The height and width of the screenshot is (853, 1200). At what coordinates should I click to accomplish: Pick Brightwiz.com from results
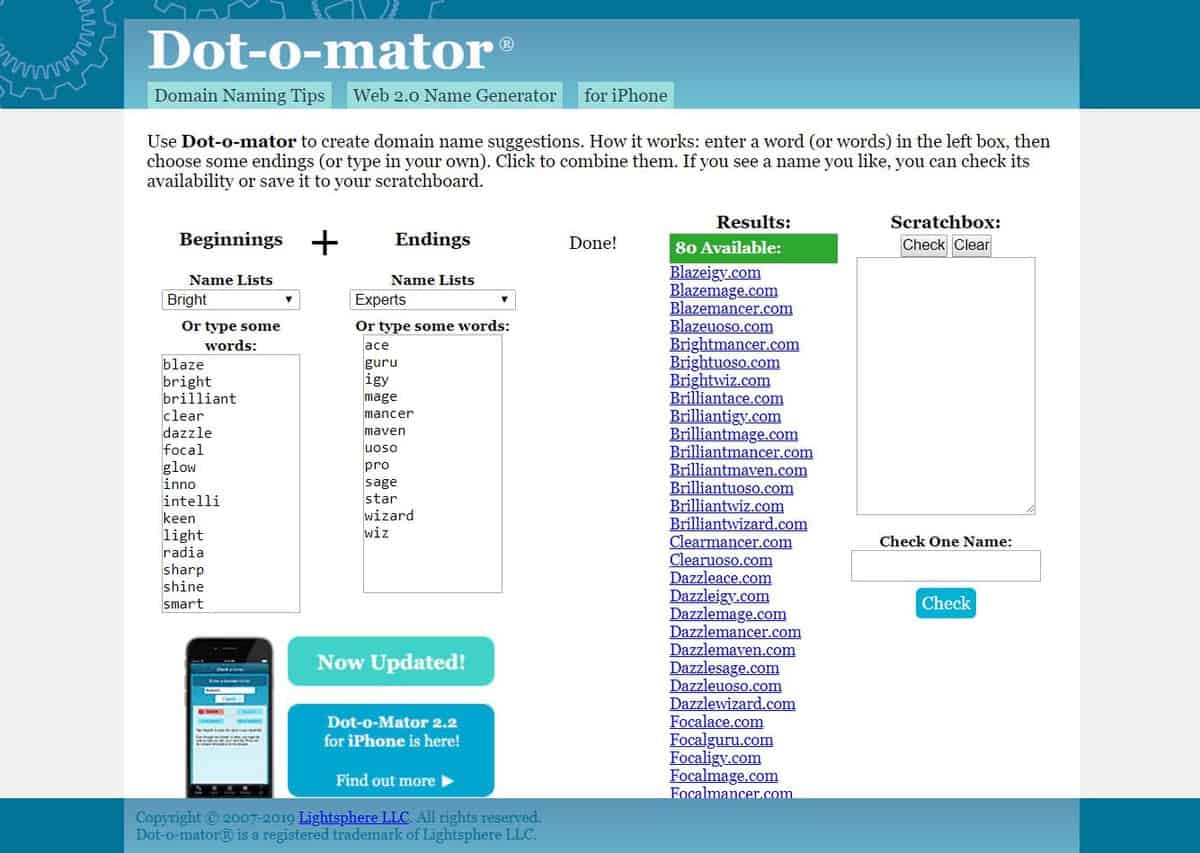[720, 380]
